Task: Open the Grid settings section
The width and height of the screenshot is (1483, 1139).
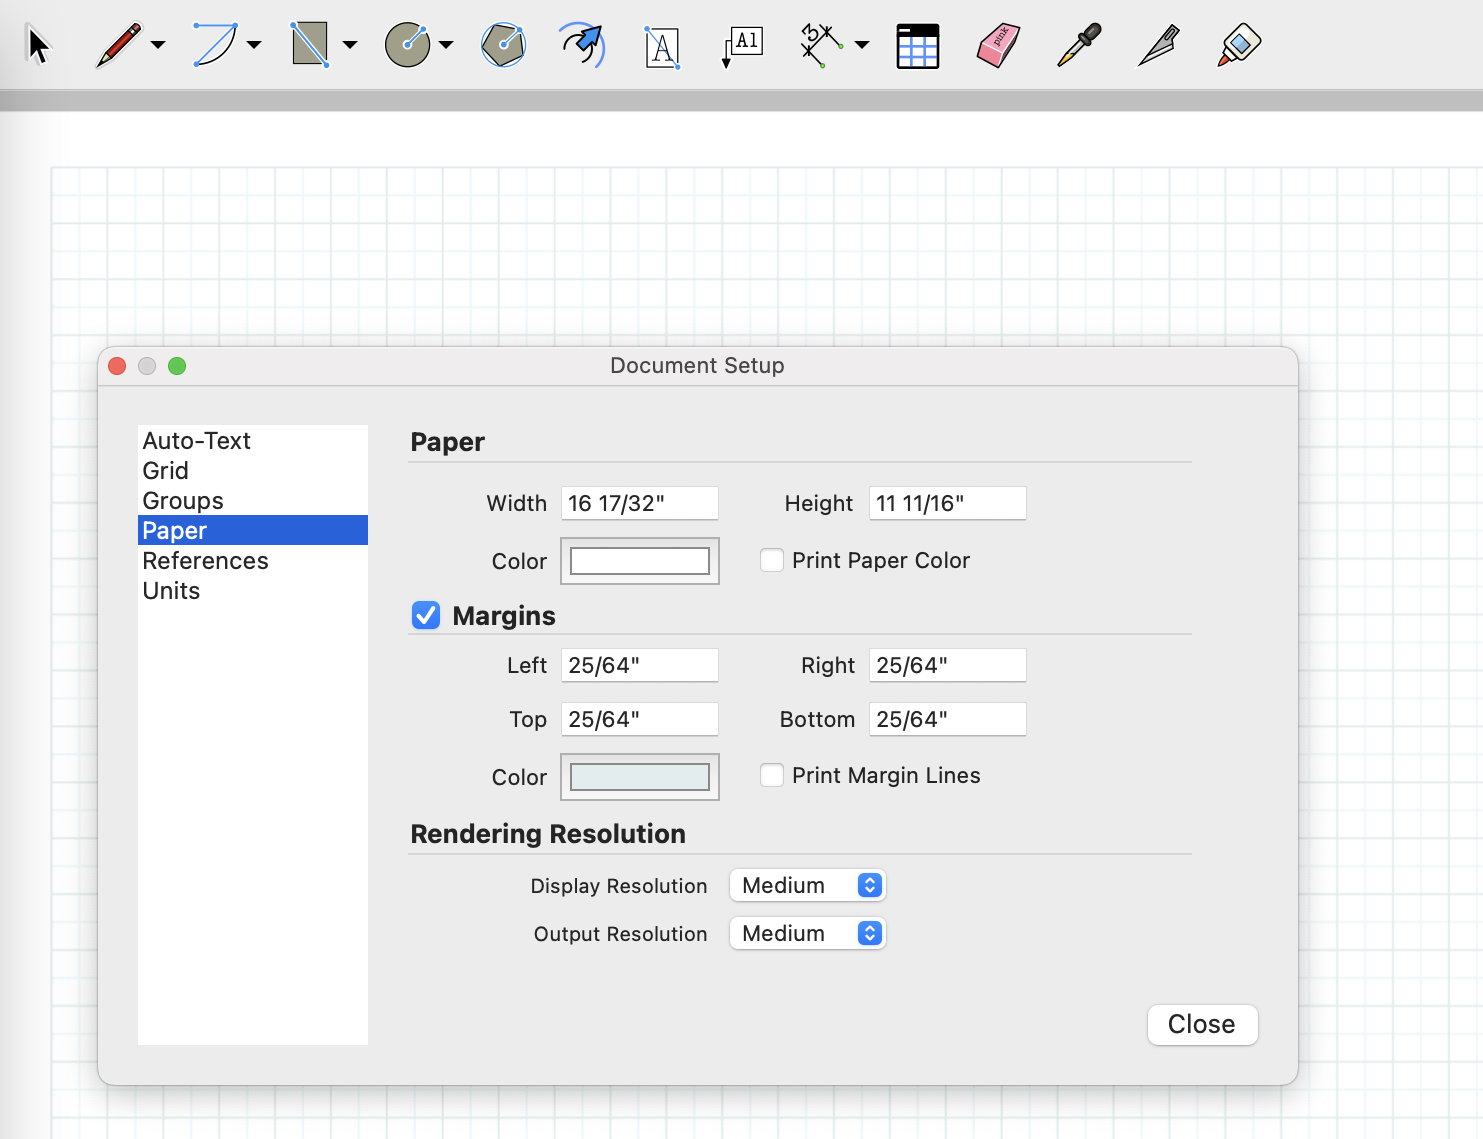Action: click(166, 471)
